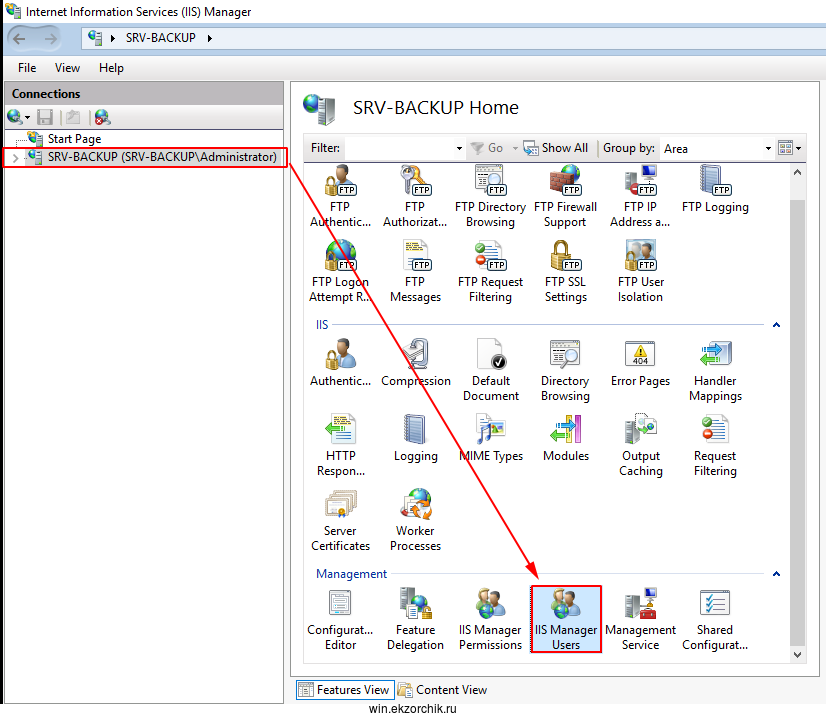Open FTP Messages feature
This screenshot has height=717, width=826.
(415, 272)
